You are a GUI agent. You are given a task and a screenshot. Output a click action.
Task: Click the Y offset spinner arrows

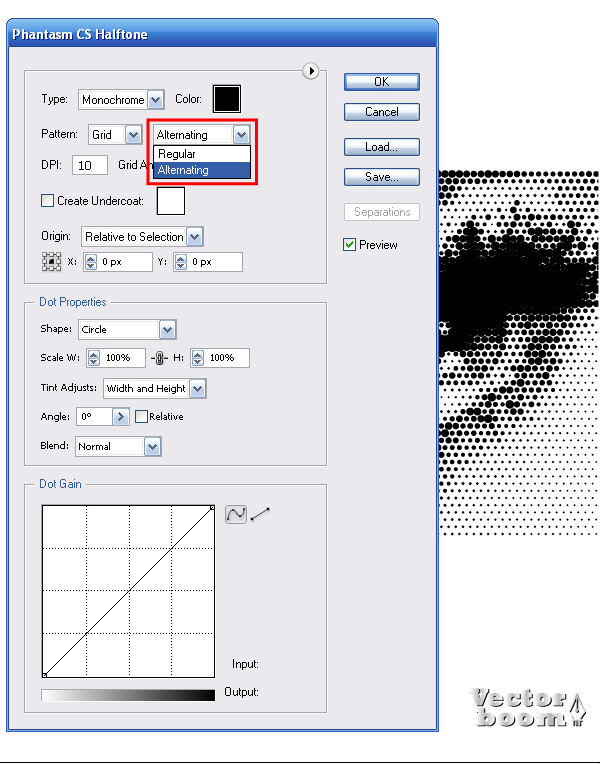(181, 262)
